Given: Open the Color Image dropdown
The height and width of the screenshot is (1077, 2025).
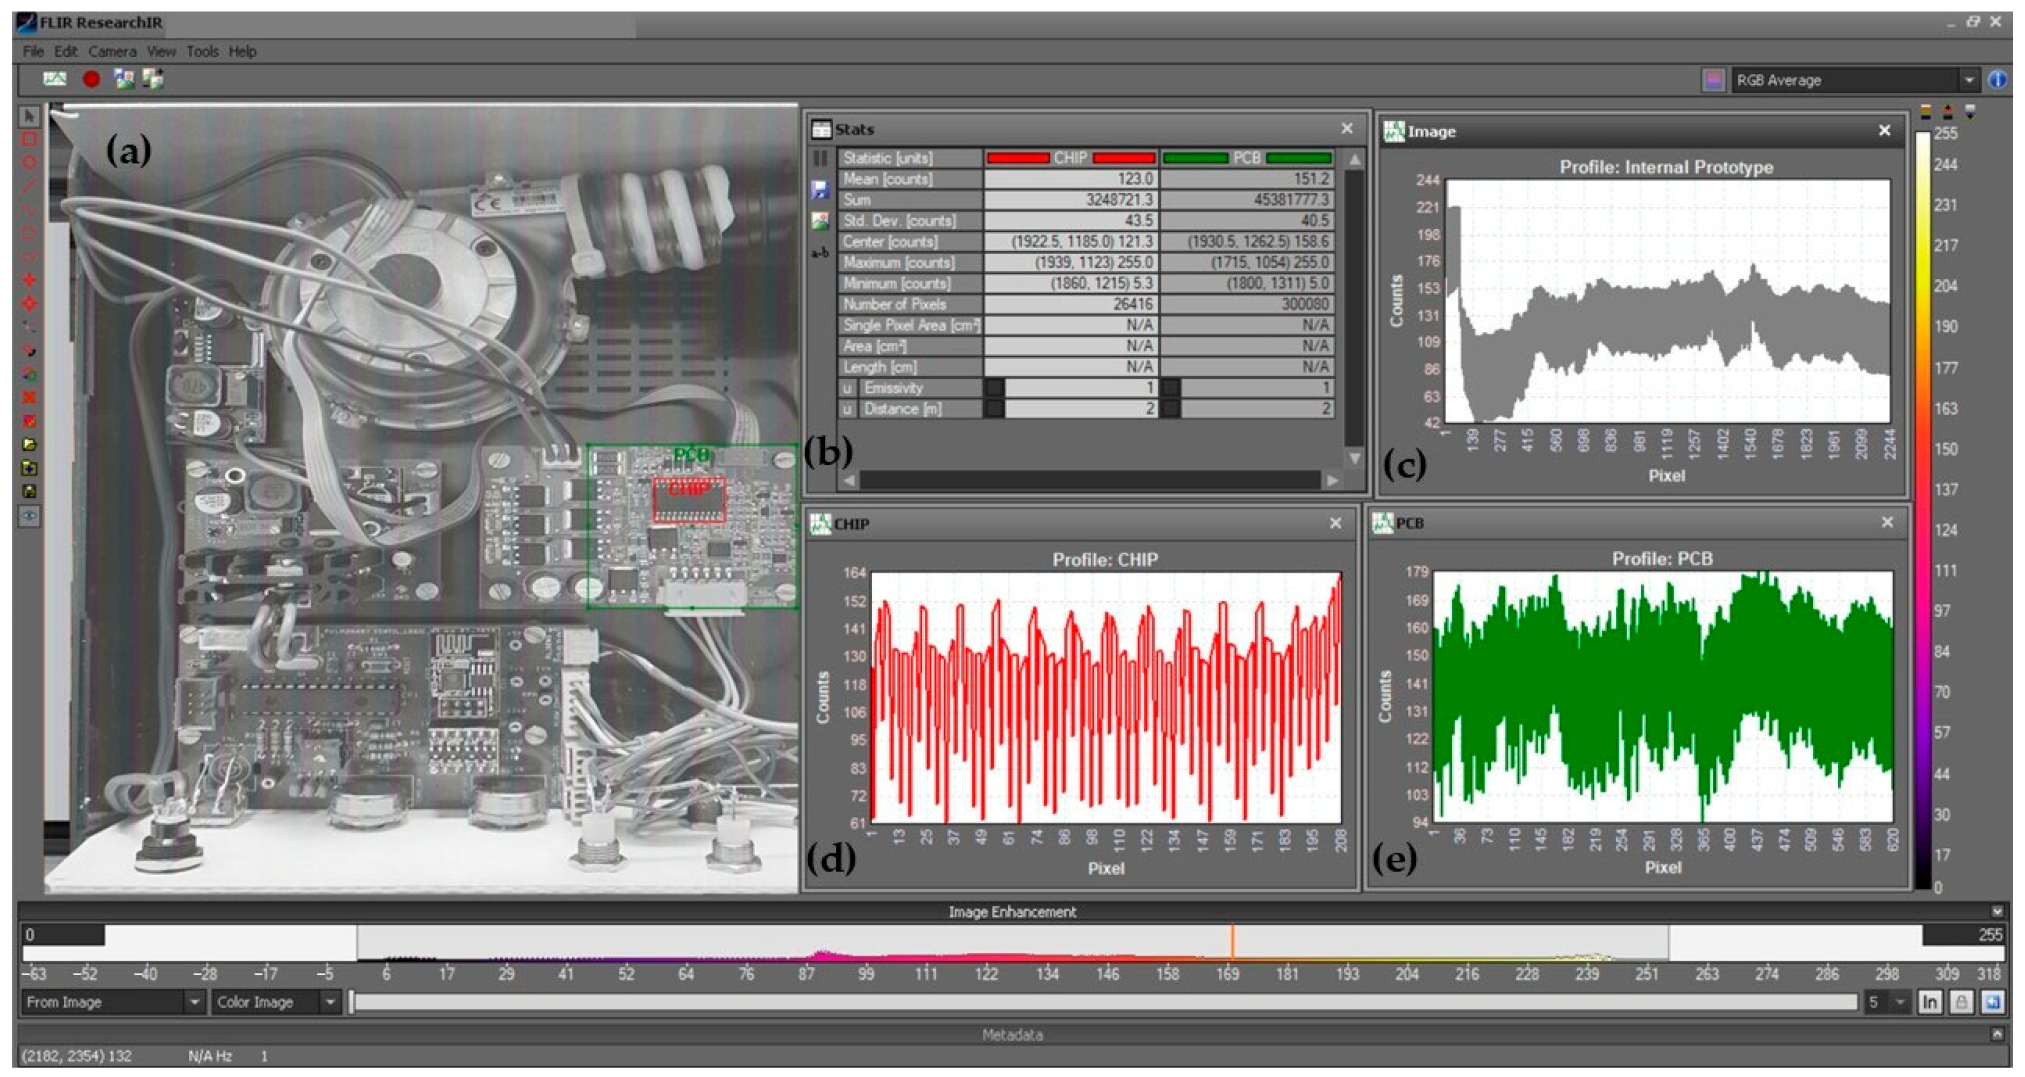Looking at the screenshot, I should tap(329, 1002).
